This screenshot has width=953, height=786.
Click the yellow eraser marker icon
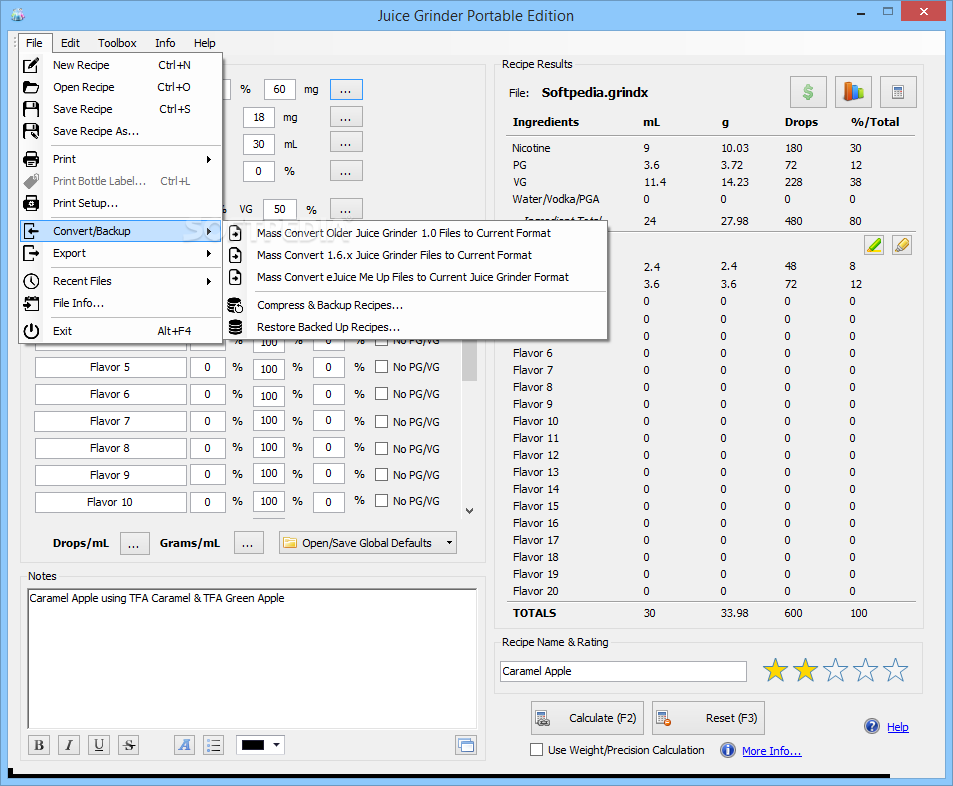tap(902, 245)
